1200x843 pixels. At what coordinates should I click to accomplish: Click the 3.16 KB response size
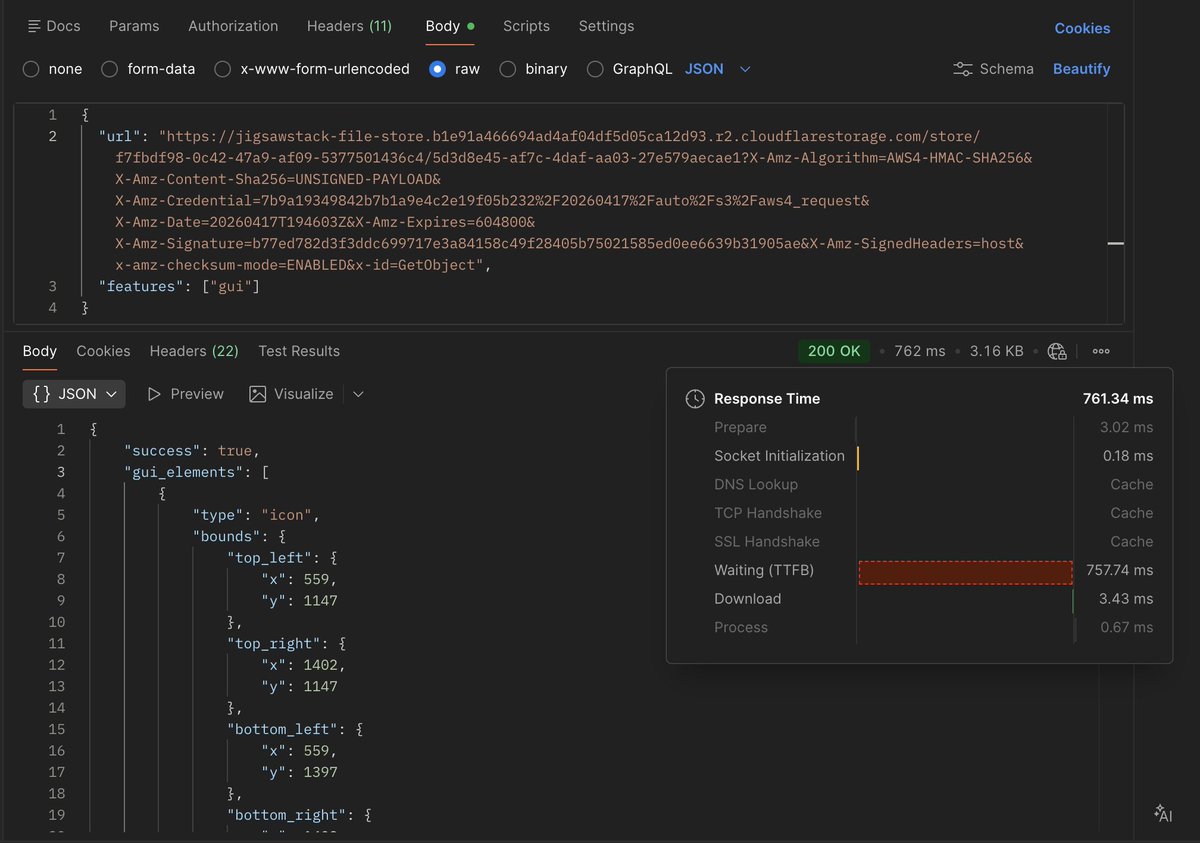point(996,351)
